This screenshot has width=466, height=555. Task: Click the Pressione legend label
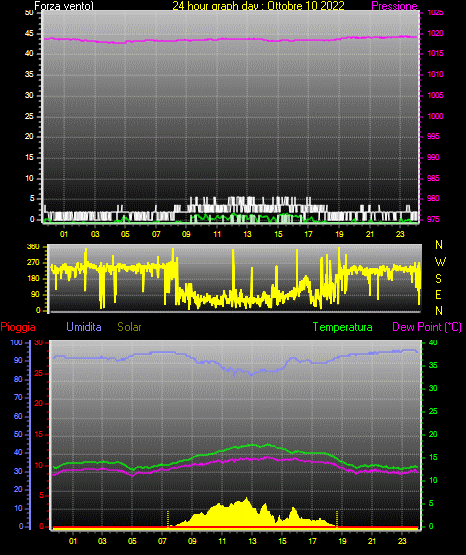395,6
